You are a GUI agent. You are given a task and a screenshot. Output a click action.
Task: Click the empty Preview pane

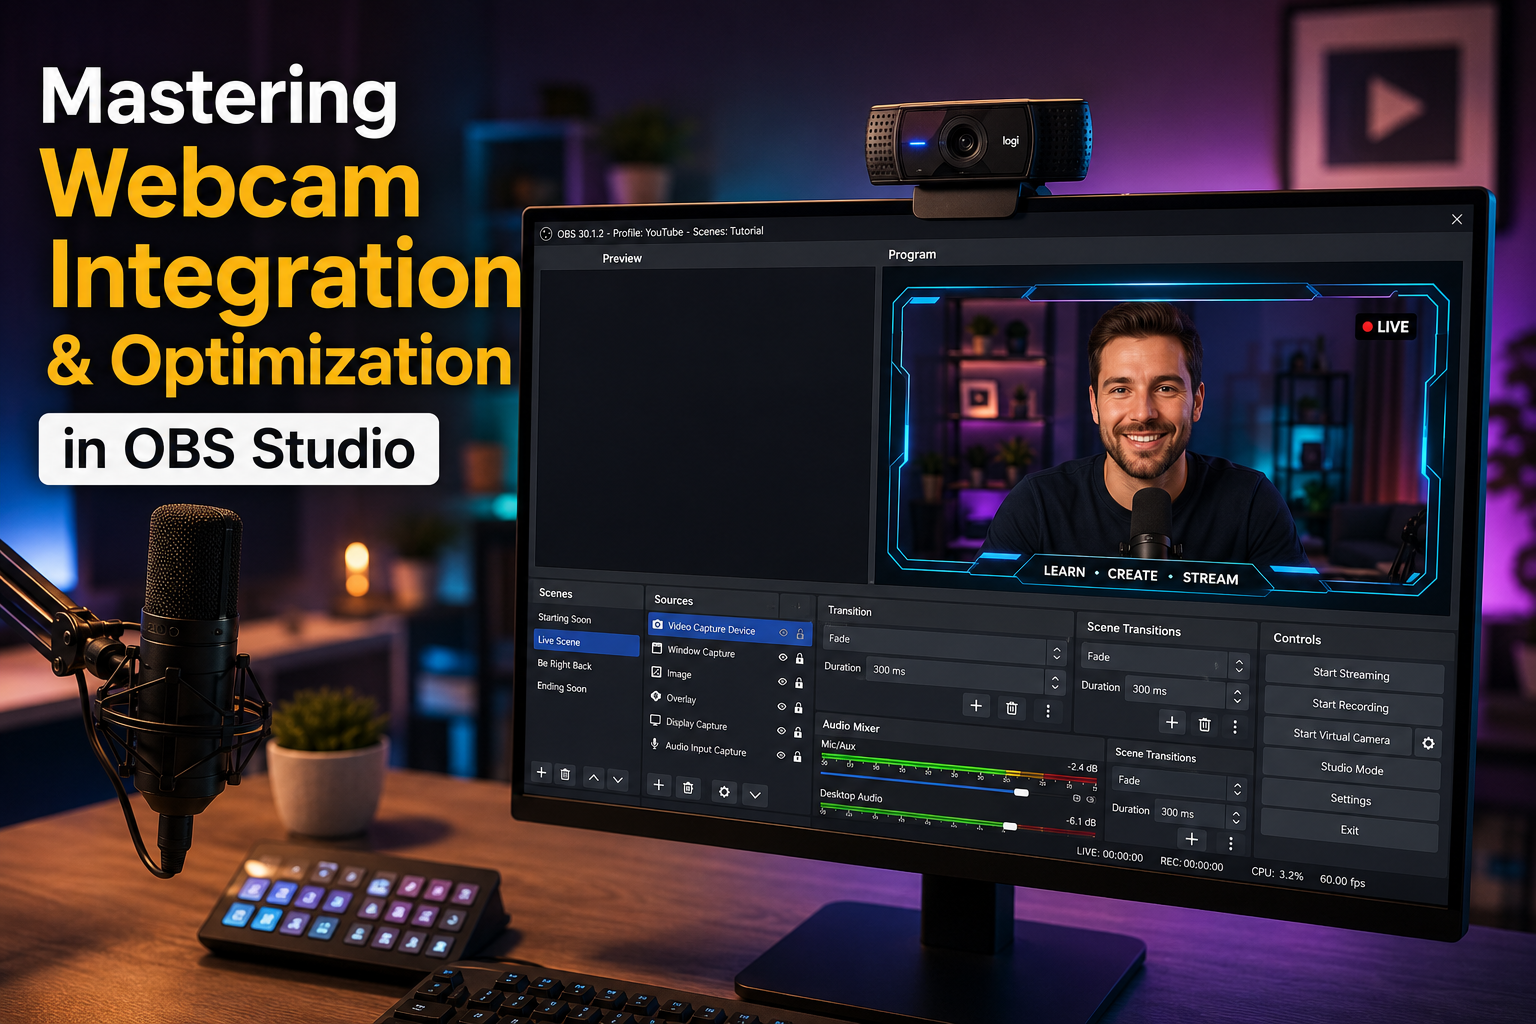pyautogui.click(x=704, y=424)
